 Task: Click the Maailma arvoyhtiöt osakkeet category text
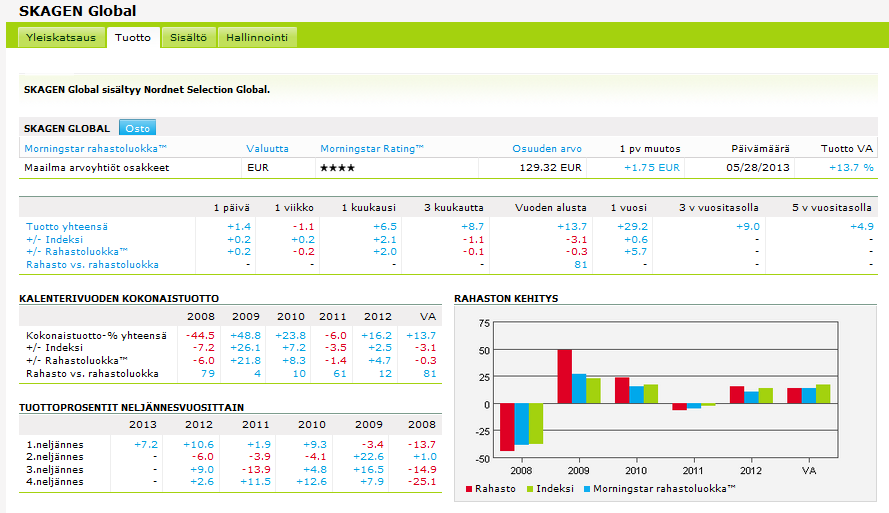click(x=96, y=168)
